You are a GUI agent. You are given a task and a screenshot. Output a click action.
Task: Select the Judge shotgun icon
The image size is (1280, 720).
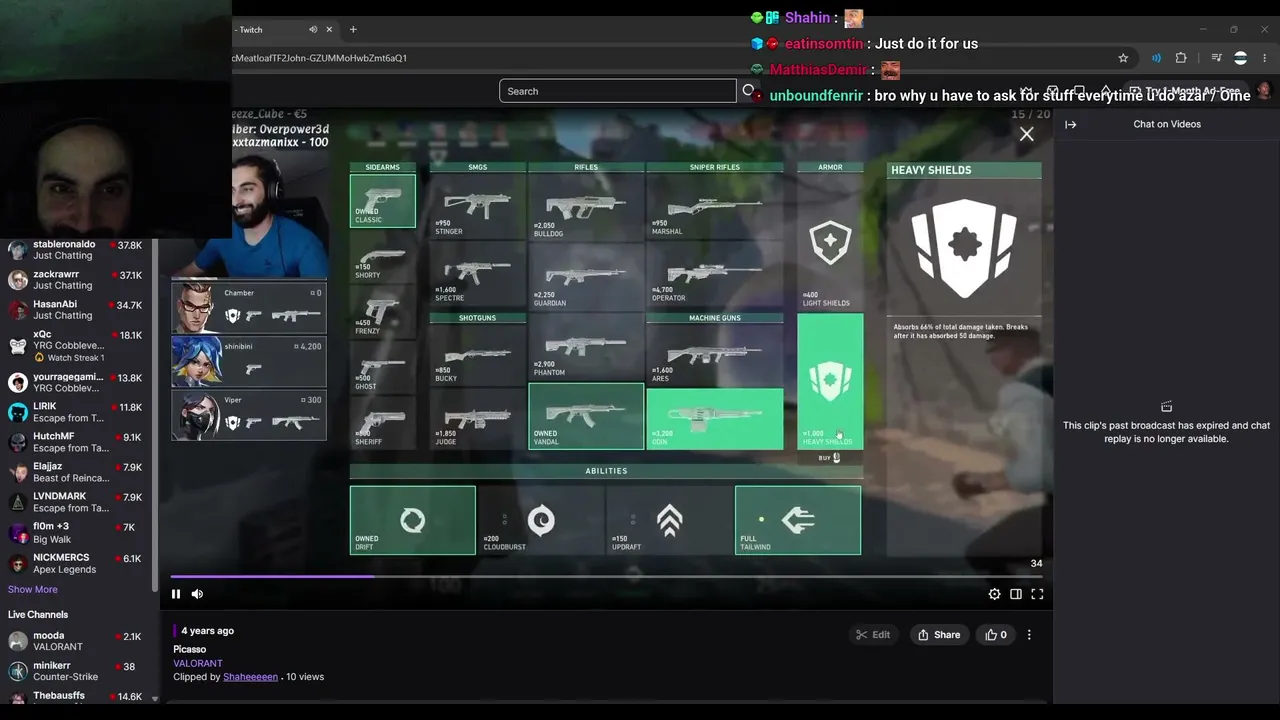click(x=478, y=418)
